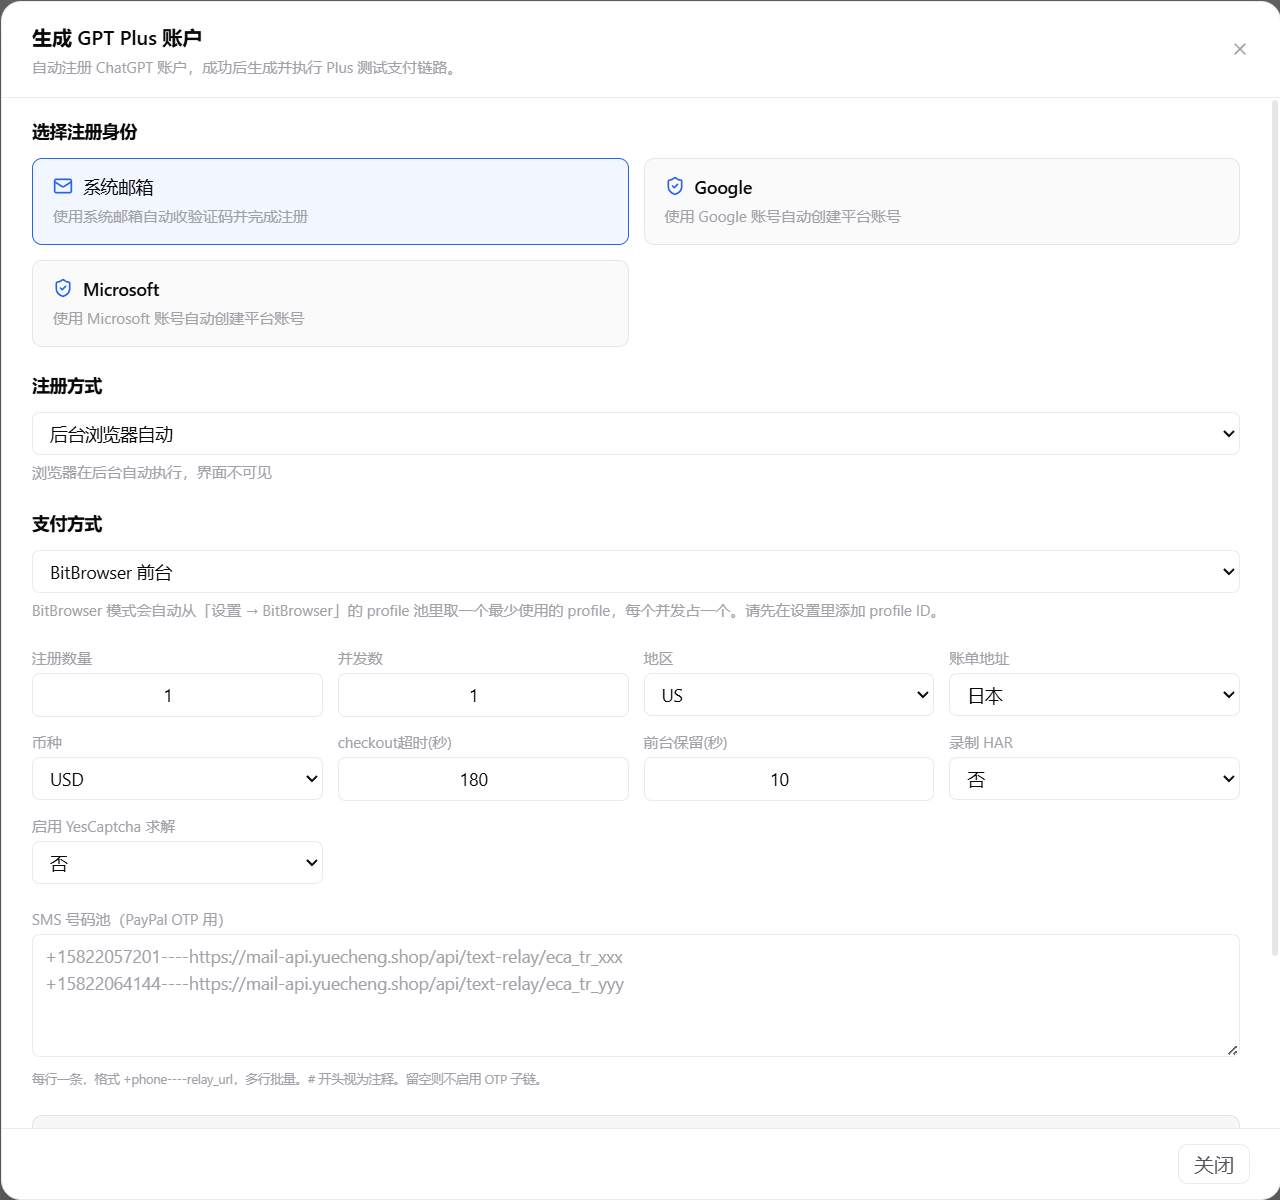The image size is (1280, 1200).
Task: Open the 币种 dropdown showing USD
Action: [177, 779]
